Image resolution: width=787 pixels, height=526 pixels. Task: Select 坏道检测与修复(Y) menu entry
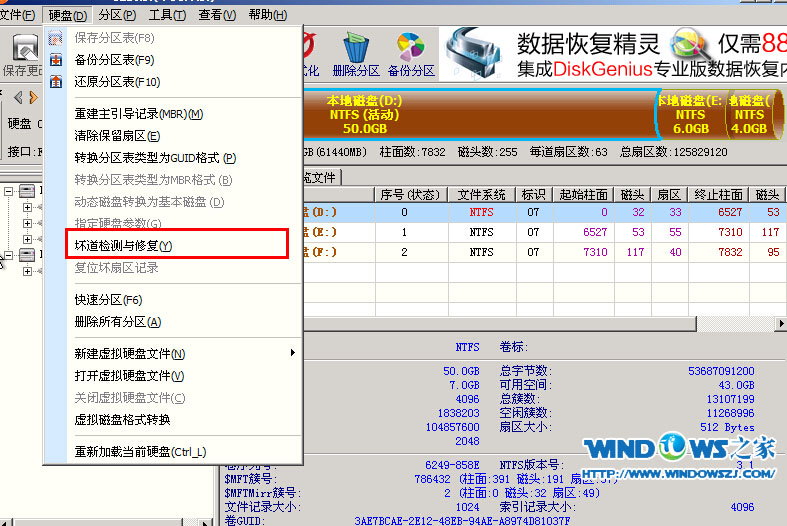click(x=124, y=245)
